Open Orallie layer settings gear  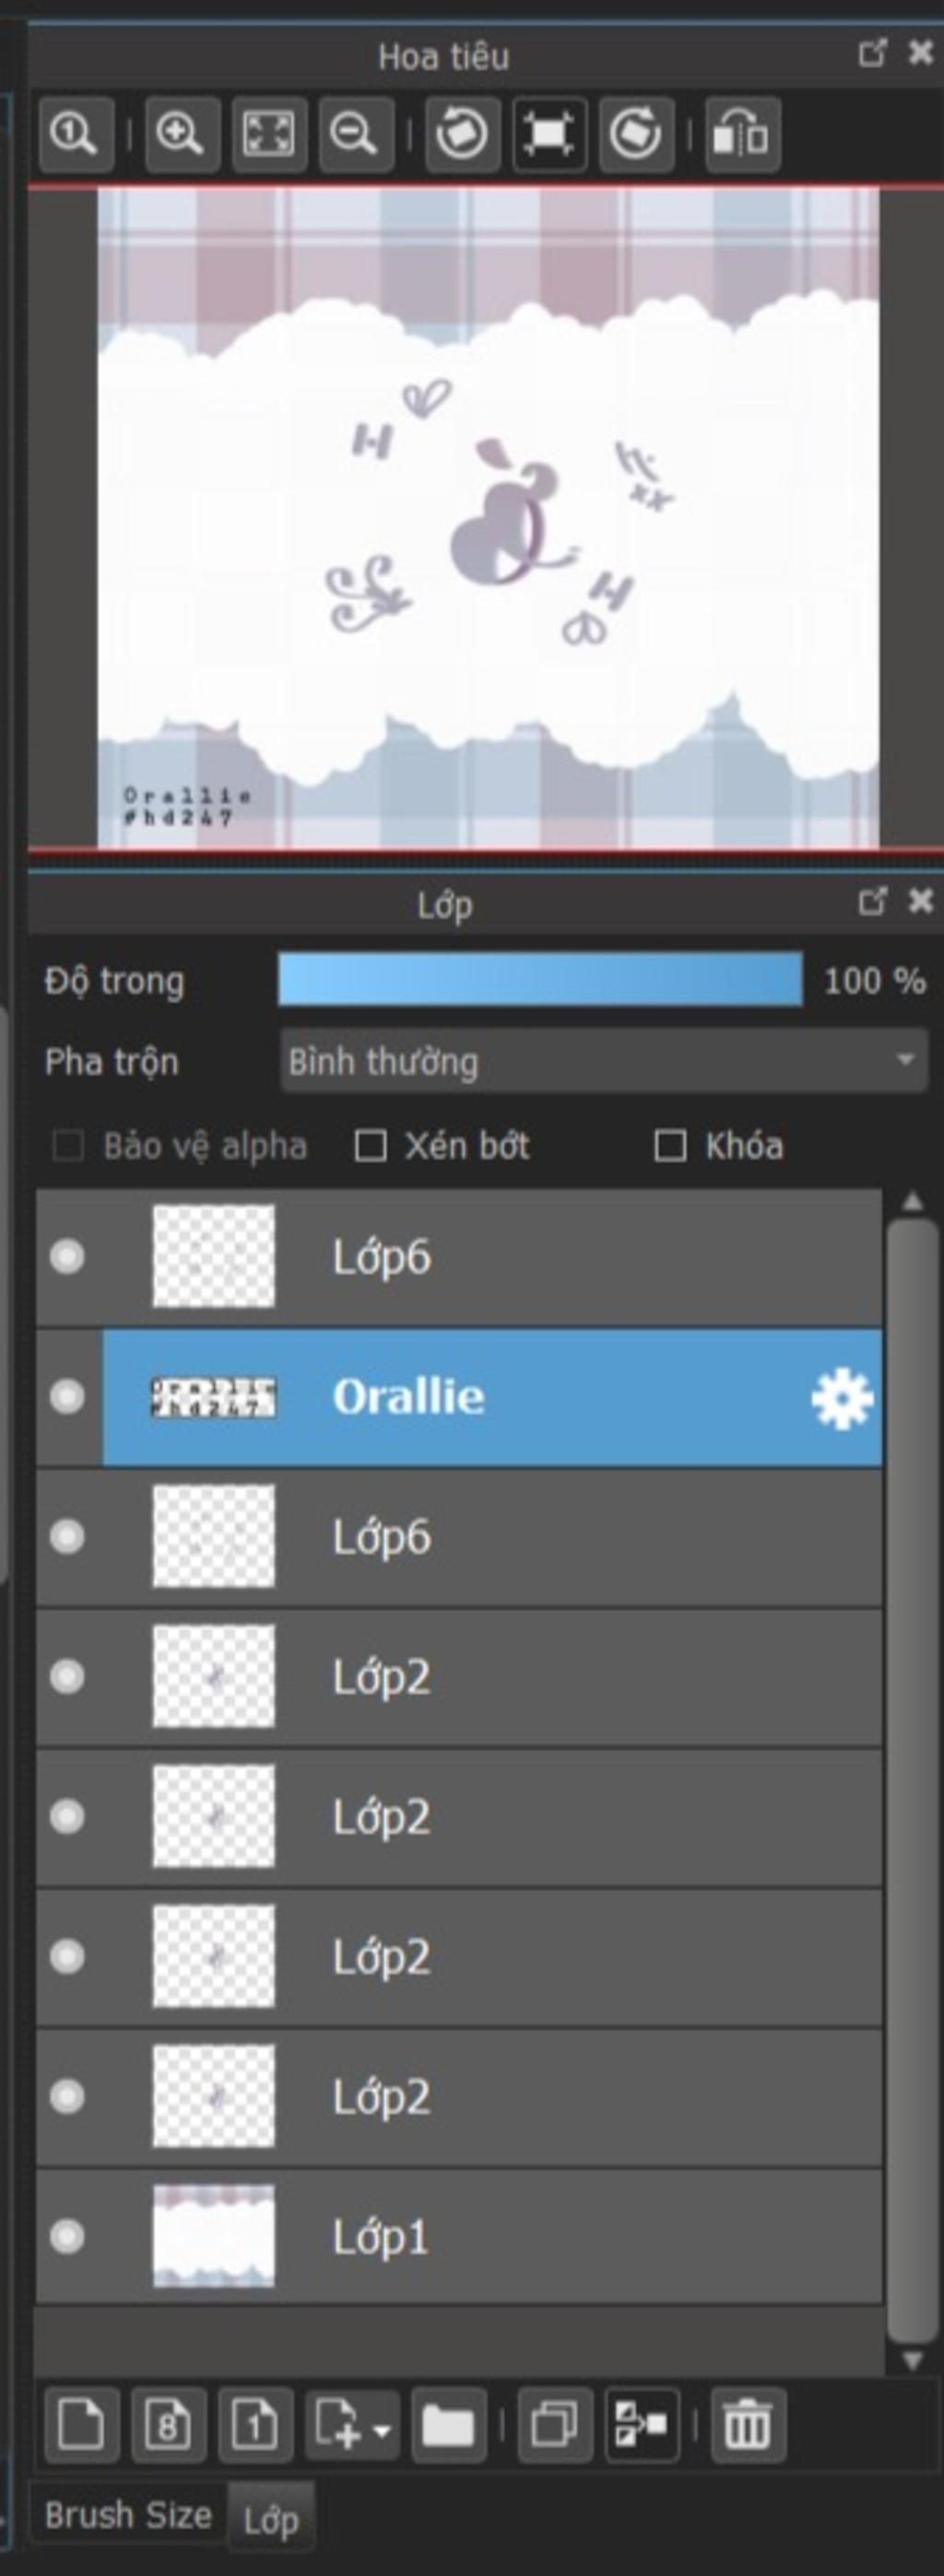[x=841, y=1397]
